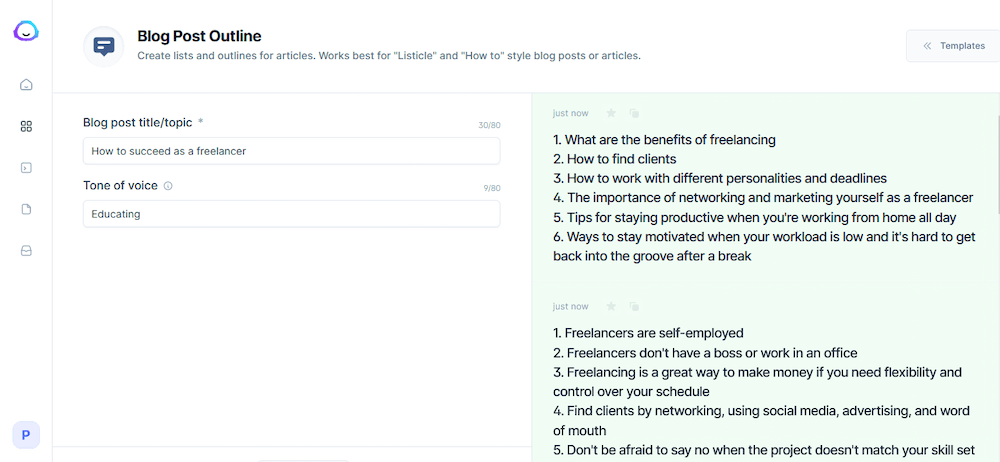Viewport: 1000px width, 462px height.
Task: Open the inbox tray sidebar icon
Action: 26,251
